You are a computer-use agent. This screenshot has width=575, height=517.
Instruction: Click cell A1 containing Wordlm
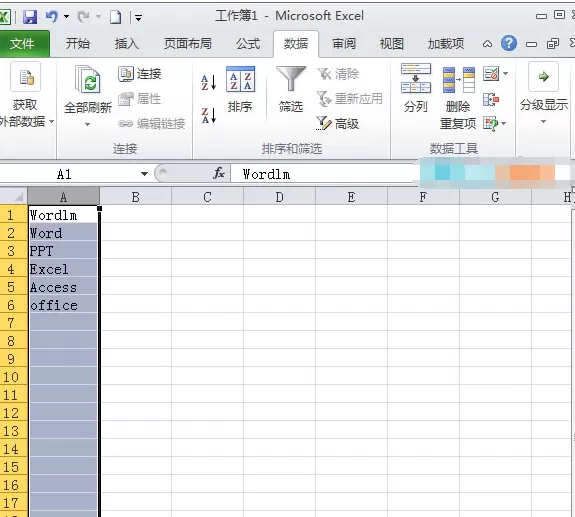pyautogui.click(x=63, y=215)
